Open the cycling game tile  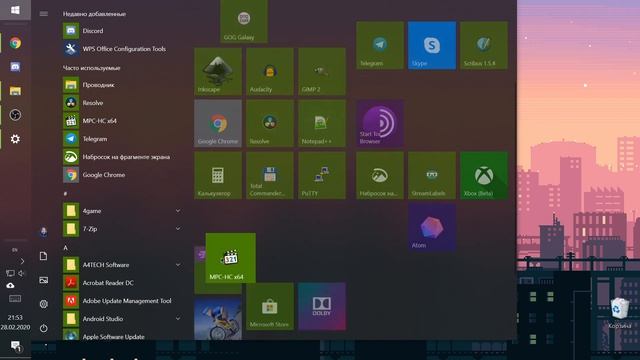click(x=218, y=318)
